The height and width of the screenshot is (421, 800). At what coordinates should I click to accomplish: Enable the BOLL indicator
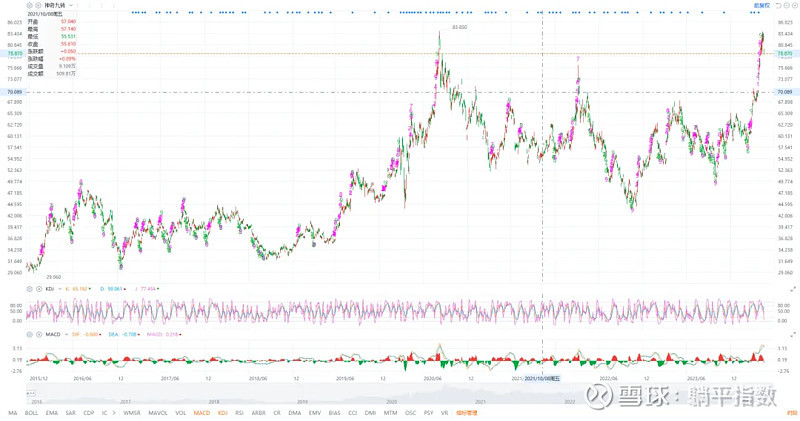(32, 412)
